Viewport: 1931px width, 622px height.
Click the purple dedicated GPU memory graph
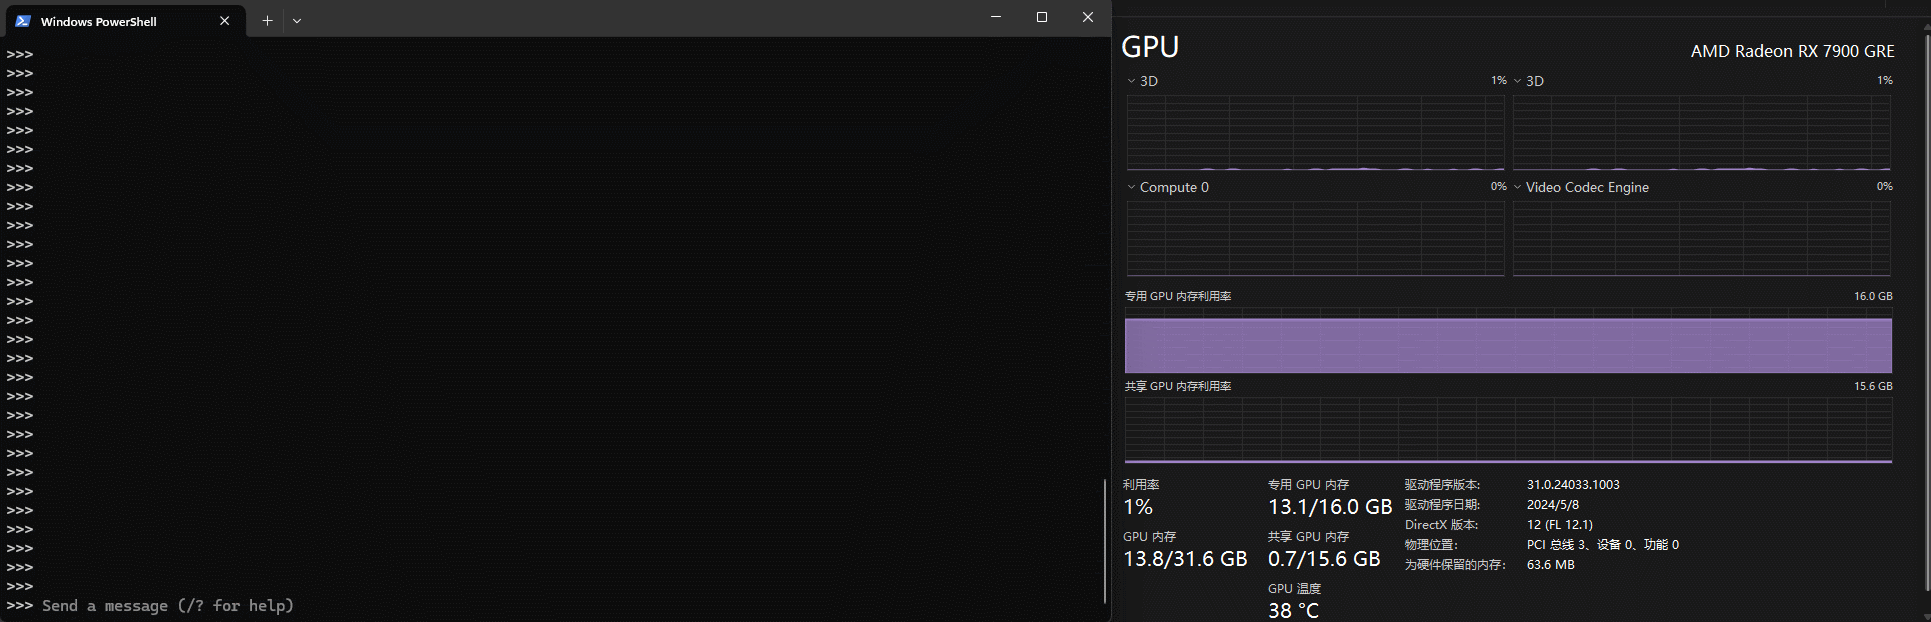[1508, 345]
